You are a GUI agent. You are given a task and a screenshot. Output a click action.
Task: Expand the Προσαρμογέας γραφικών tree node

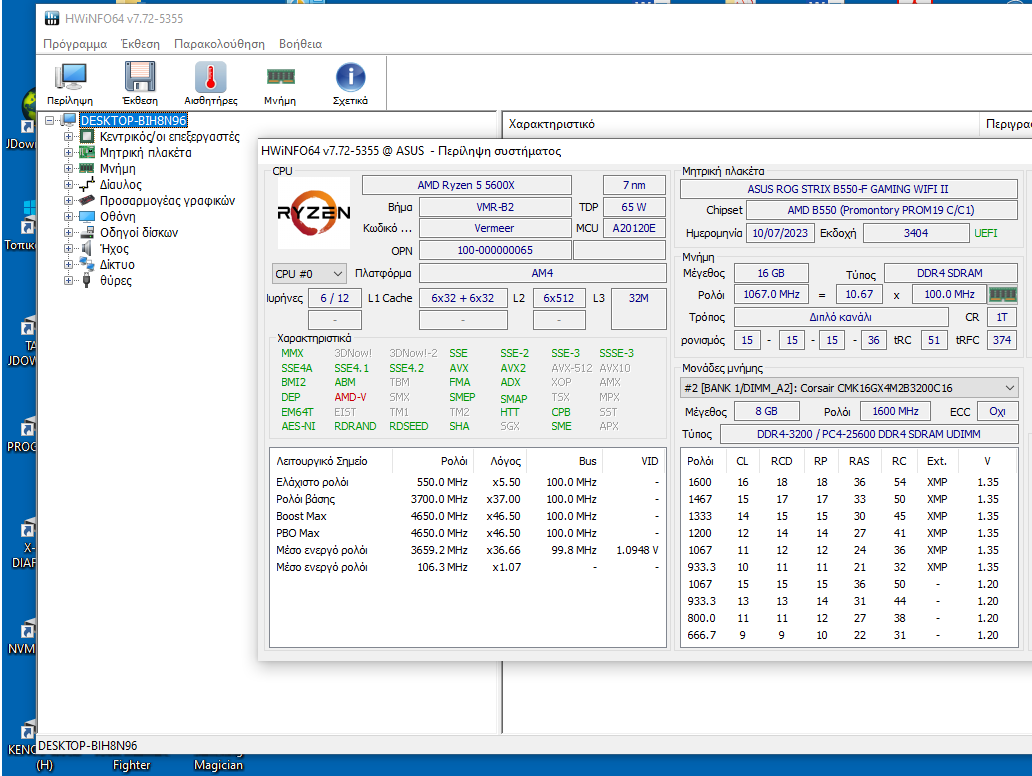tap(68, 200)
